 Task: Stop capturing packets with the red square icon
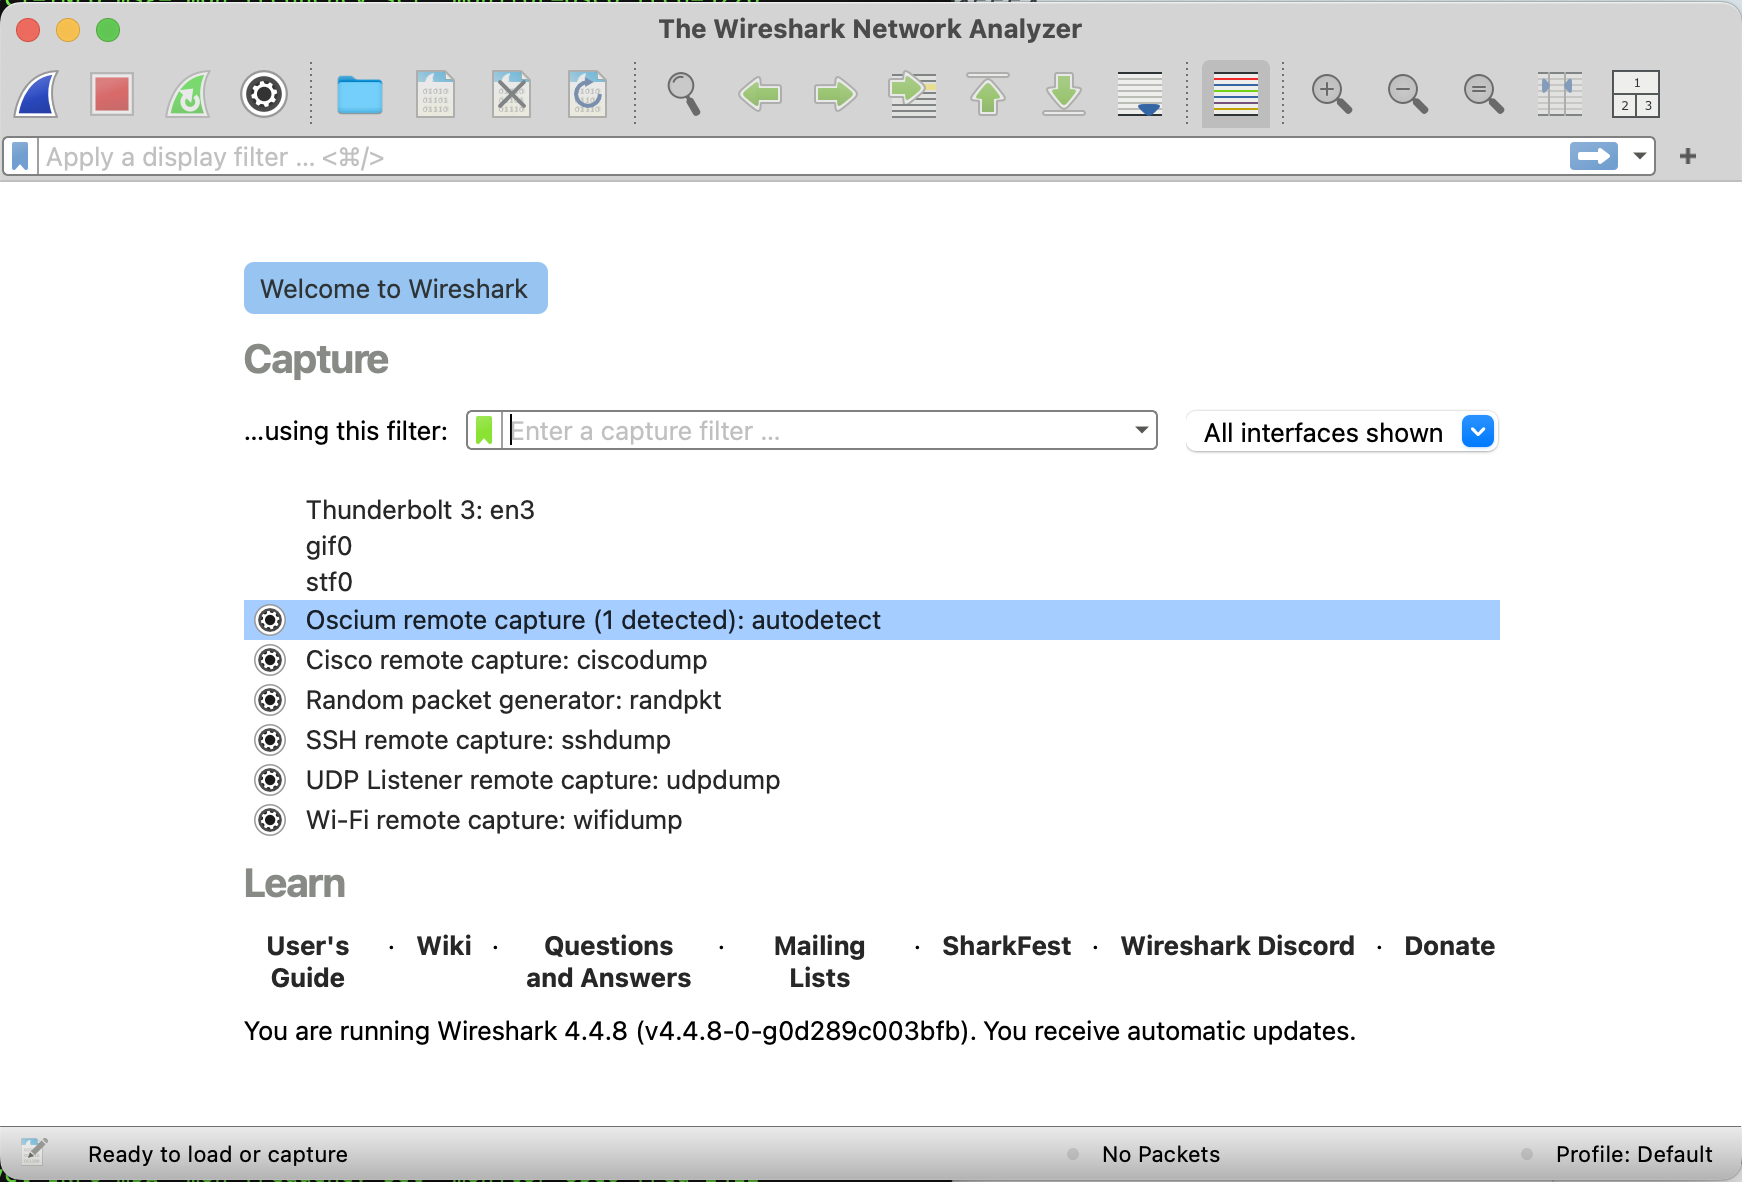pyautogui.click(x=111, y=94)
